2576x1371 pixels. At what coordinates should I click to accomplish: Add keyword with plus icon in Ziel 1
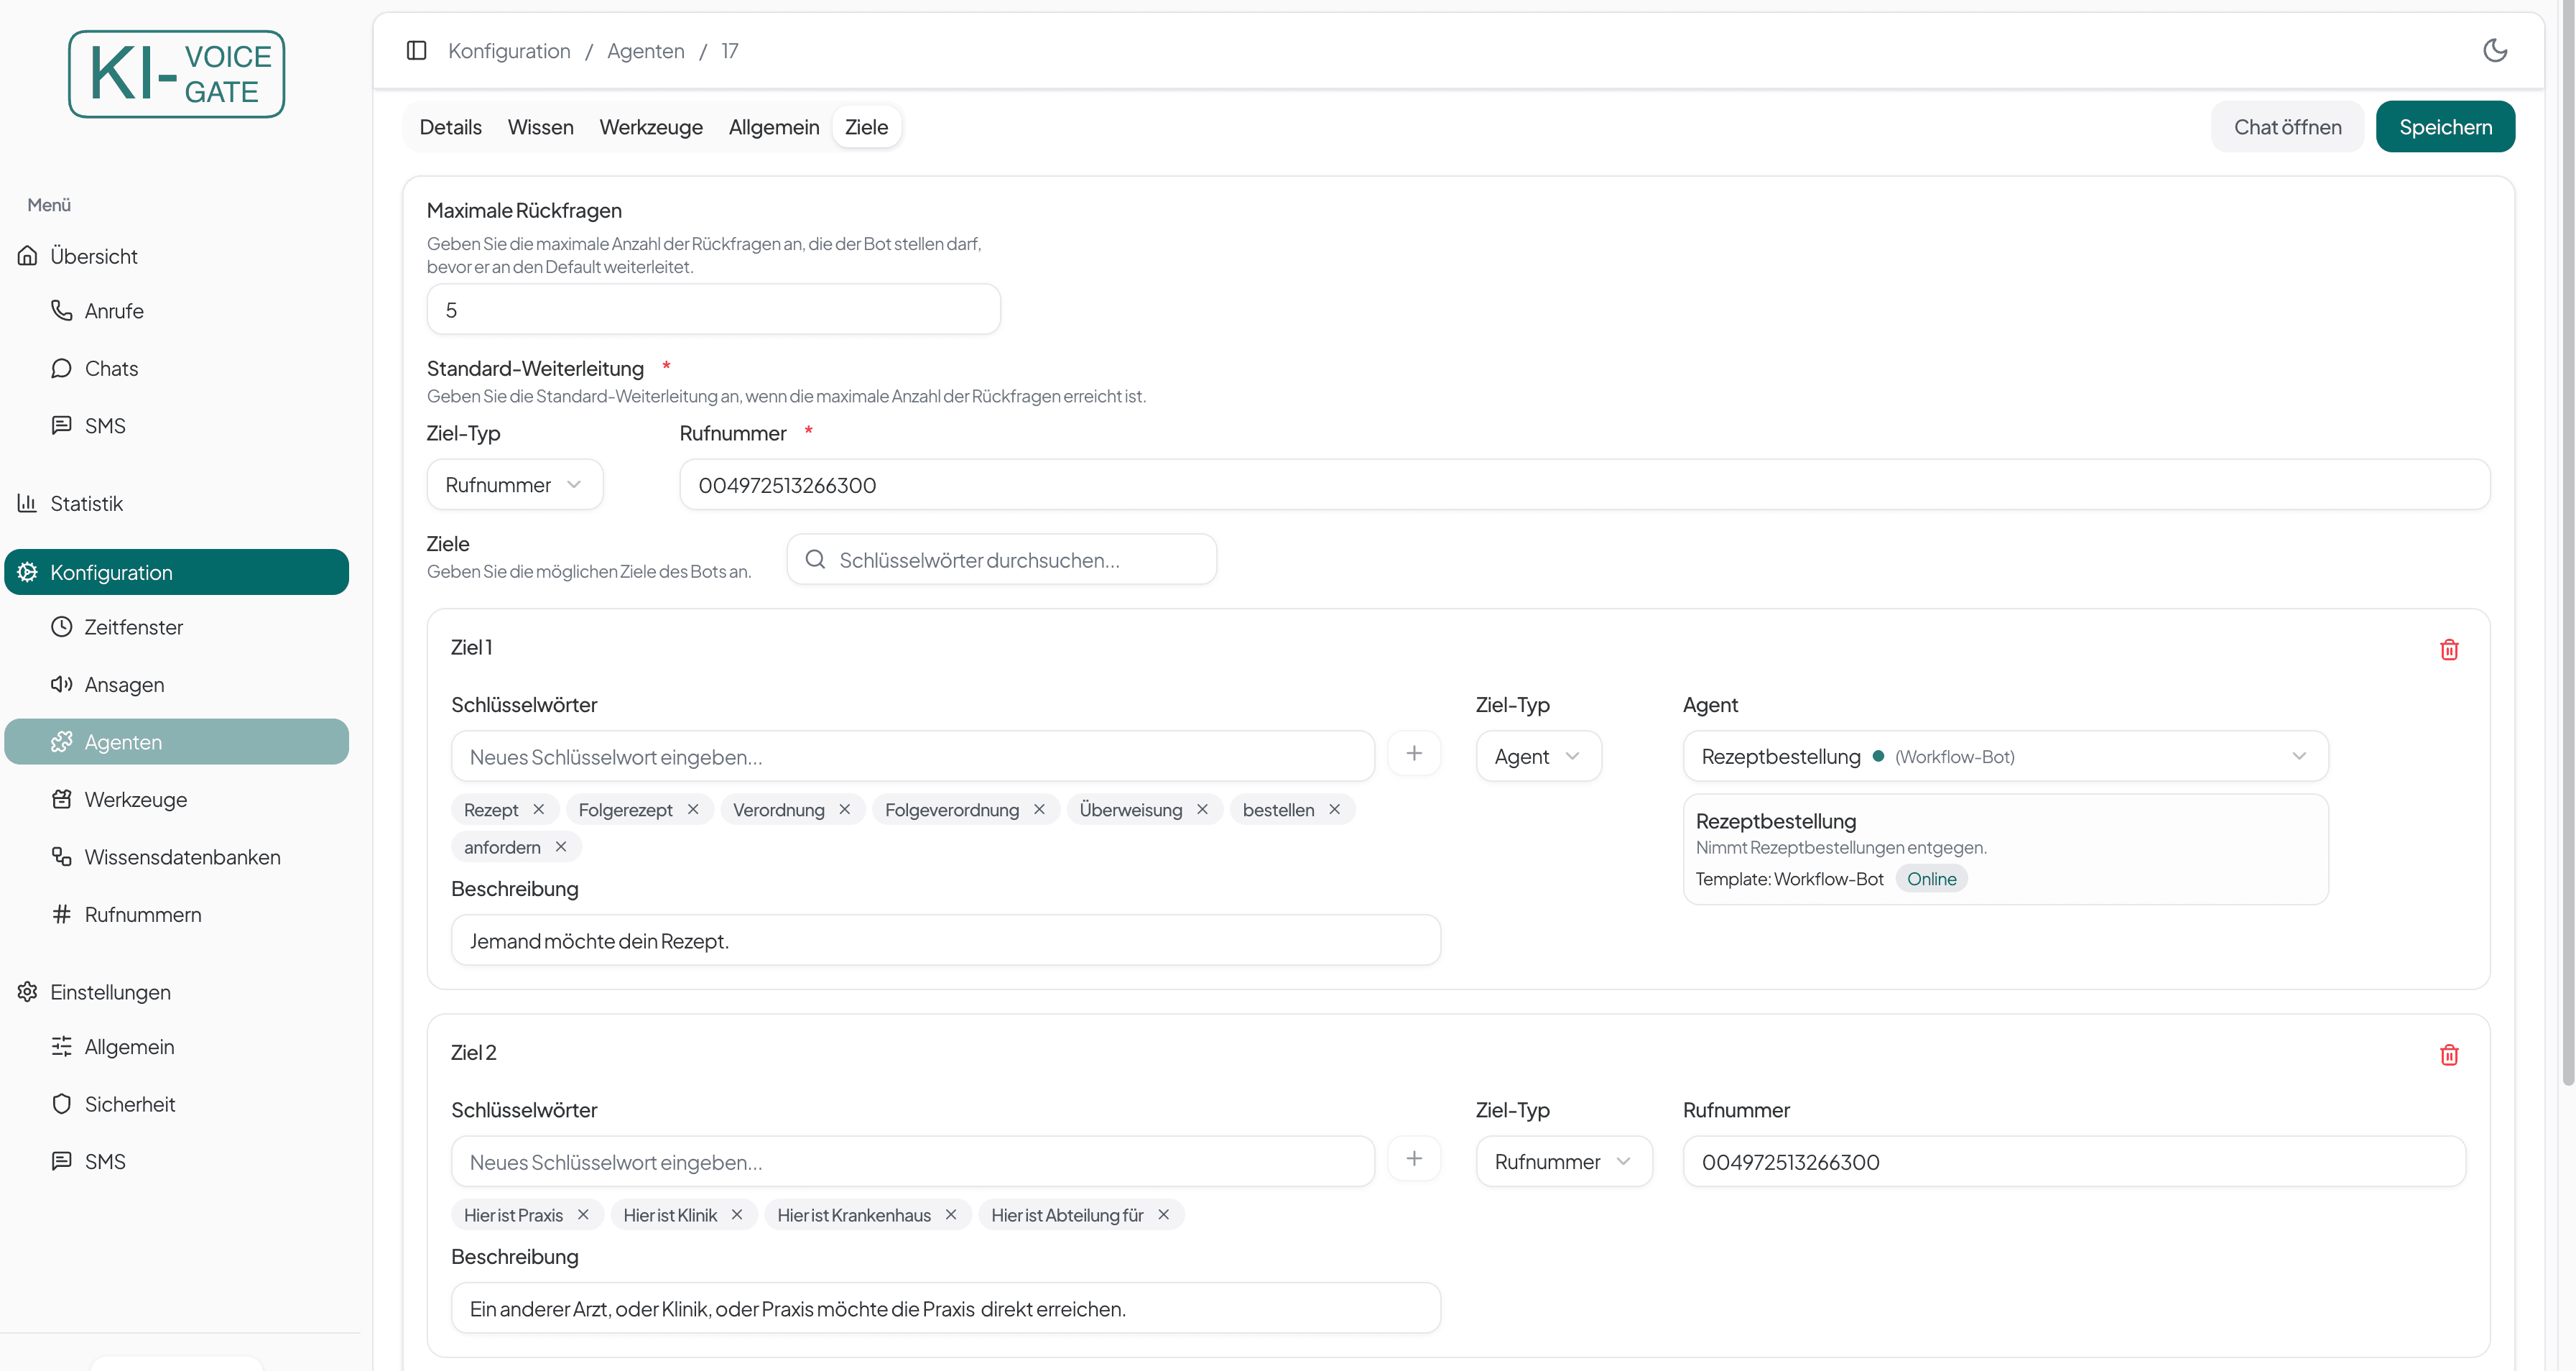pos(1413,754)
